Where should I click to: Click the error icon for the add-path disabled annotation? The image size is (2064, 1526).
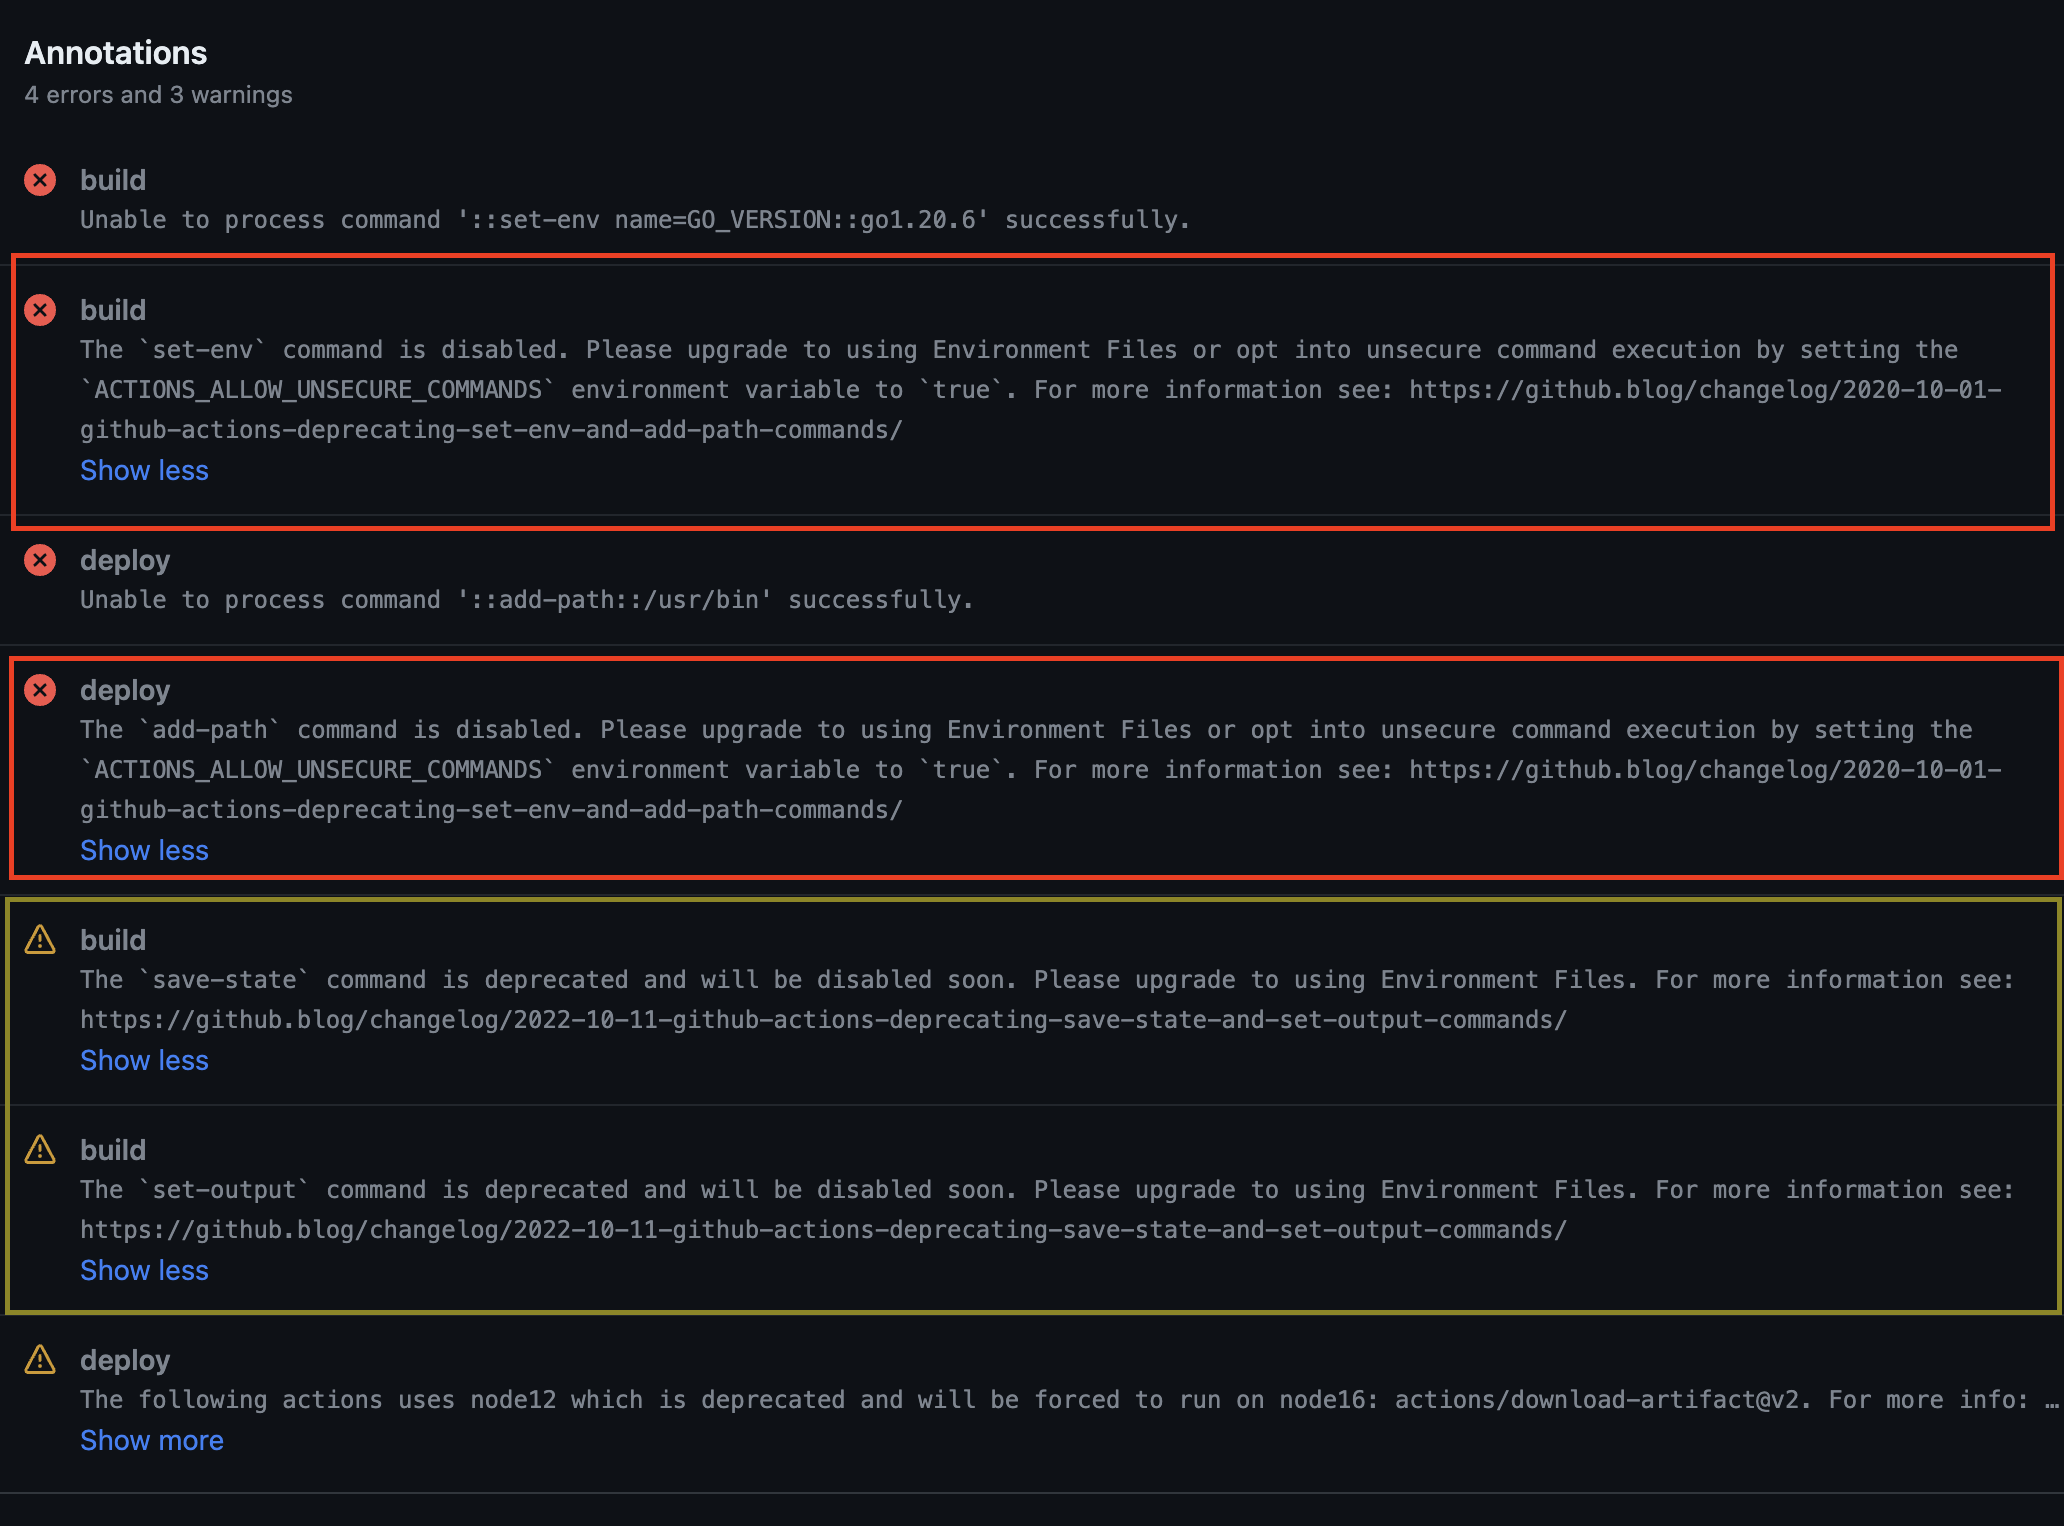[x=40, y=690]
